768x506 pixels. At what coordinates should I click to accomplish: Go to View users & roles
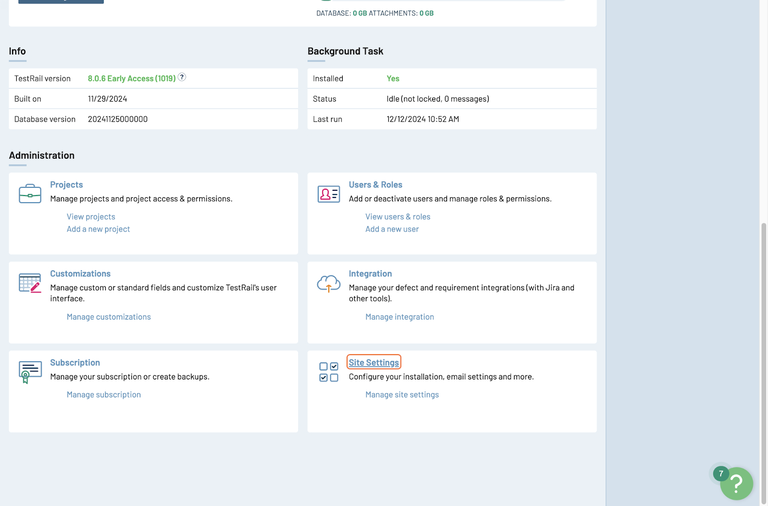pyautogui.click(x=398, y=217)
